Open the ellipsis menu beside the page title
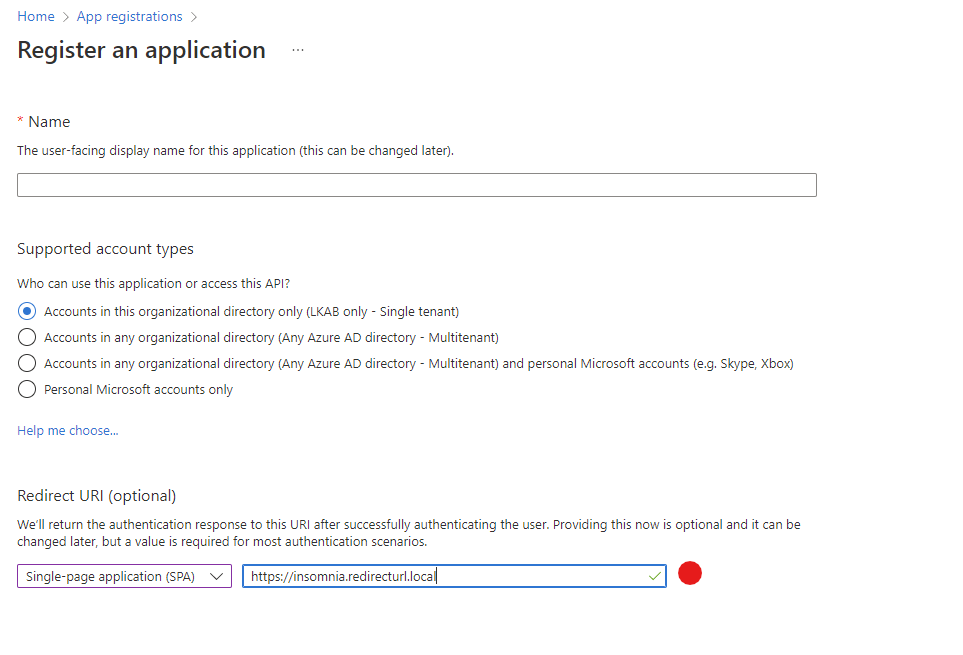Screen dimensions: 963x655 [x=297, y=51]
